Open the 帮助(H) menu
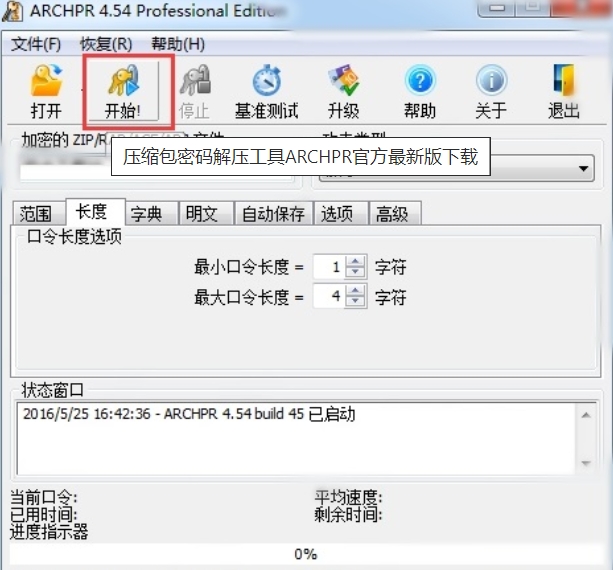Screen dimensions: 613x570 coord(178,44)
